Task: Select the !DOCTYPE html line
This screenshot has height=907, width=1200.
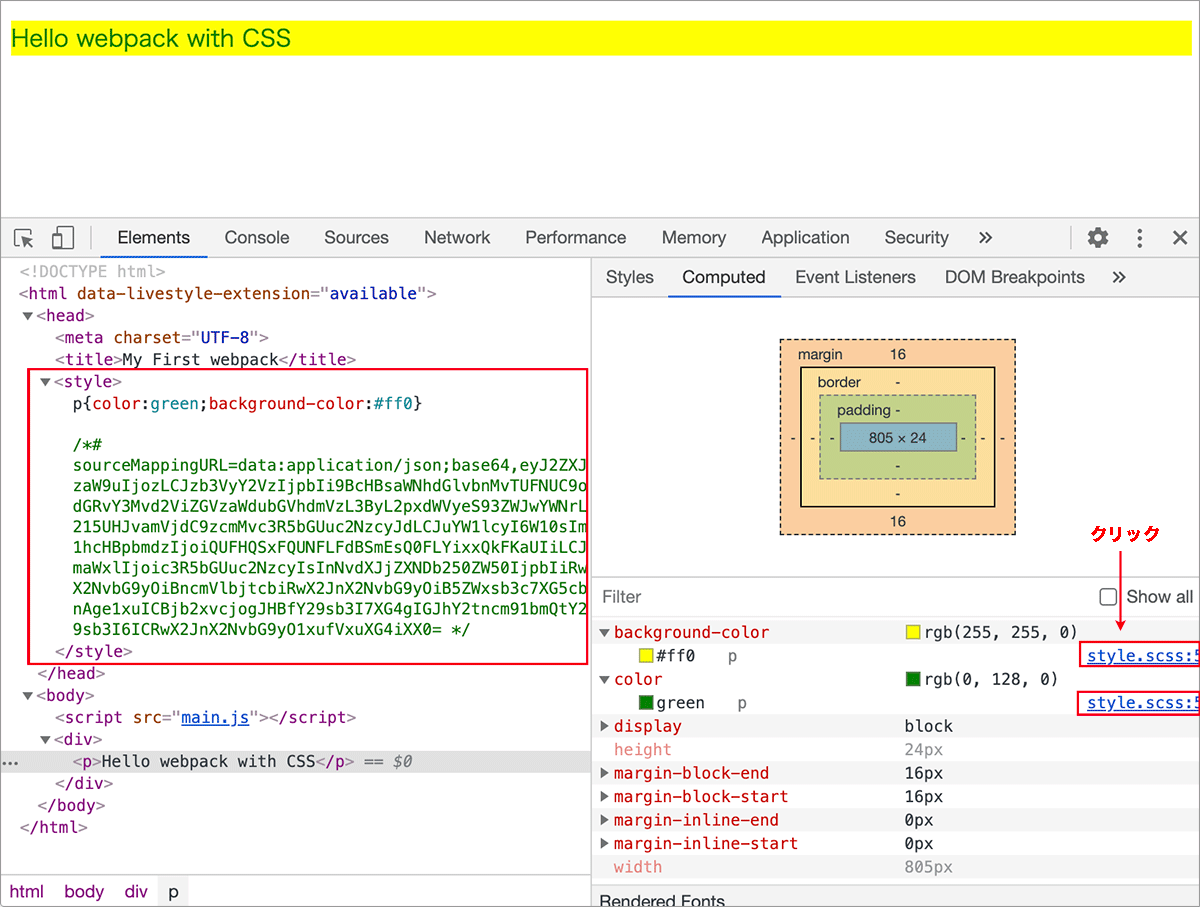Action: click(x=92, y=272)
